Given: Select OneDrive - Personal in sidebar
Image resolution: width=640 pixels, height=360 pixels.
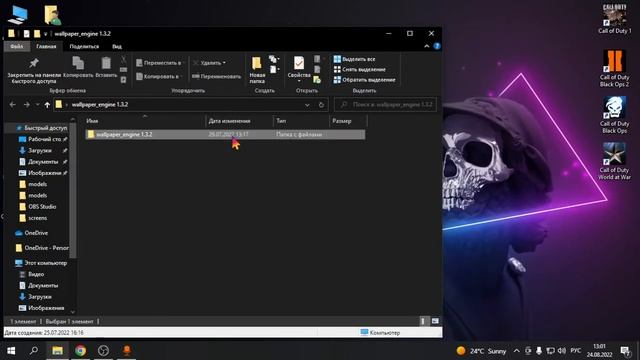Looking at the screenshot, I should point(42,248).
